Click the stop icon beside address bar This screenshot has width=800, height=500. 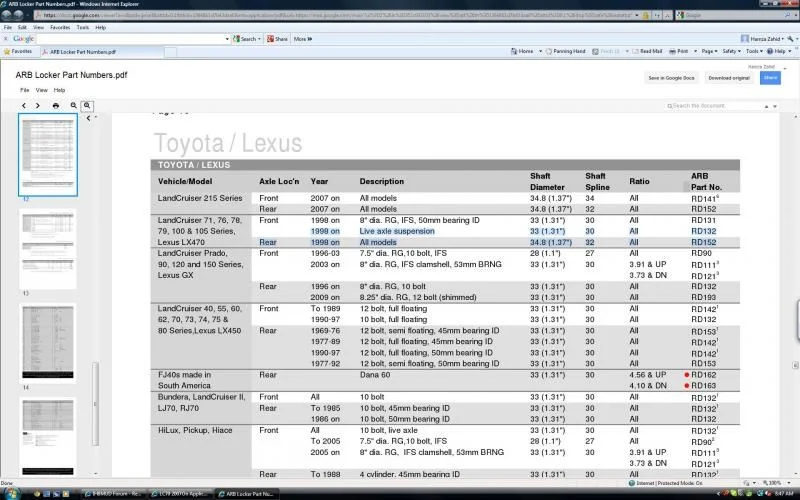(x=667, y=15)
